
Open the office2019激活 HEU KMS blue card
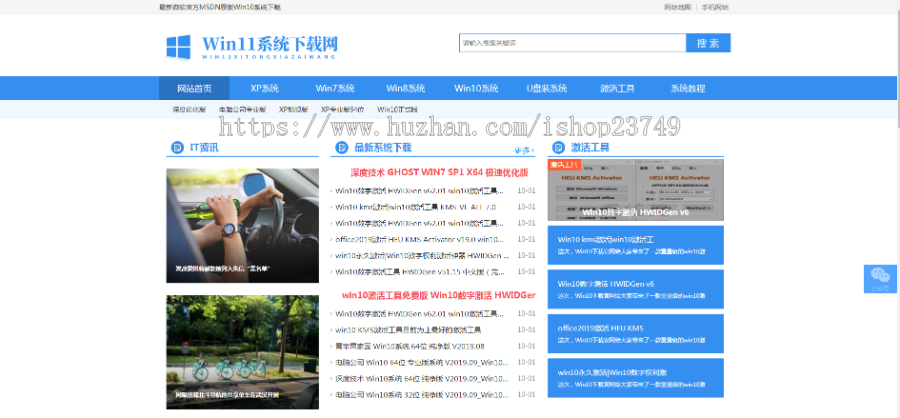pyautogui.click(x=635, y=334)
